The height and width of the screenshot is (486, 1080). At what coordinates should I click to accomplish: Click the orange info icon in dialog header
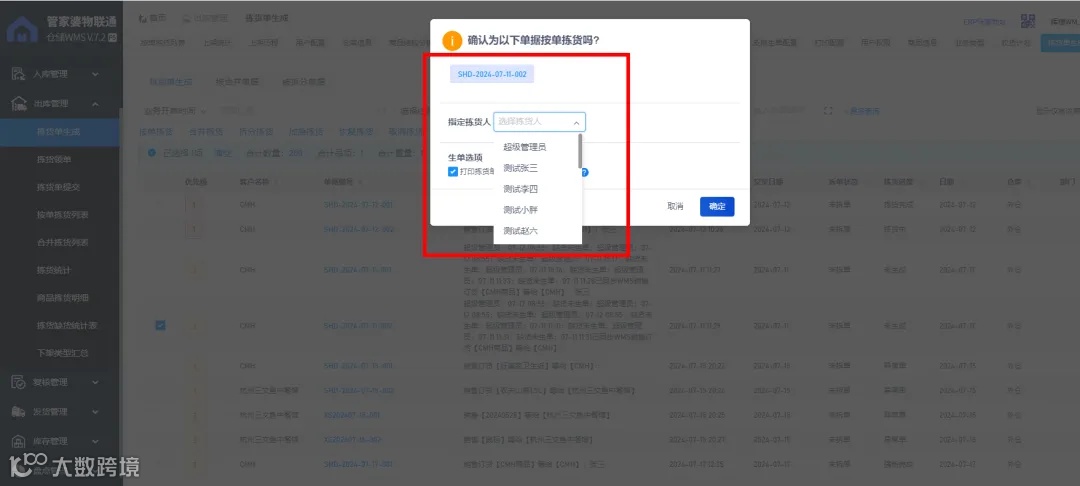click(x=452, y=41)
